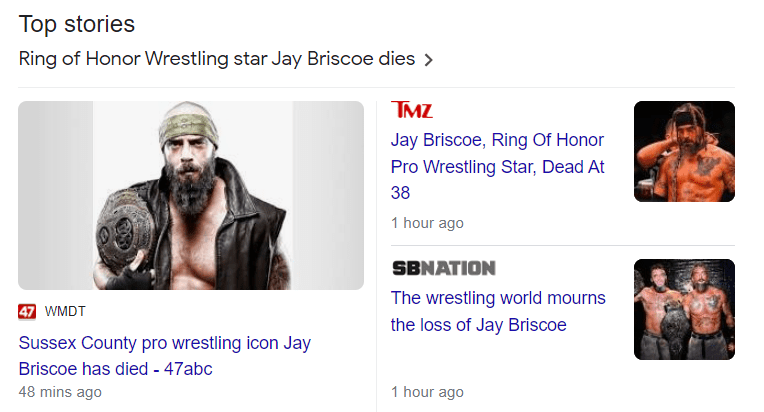Click '1 hour ago' under SB Nation story
The image size is (764, 412).
click(x=427, y=392)
